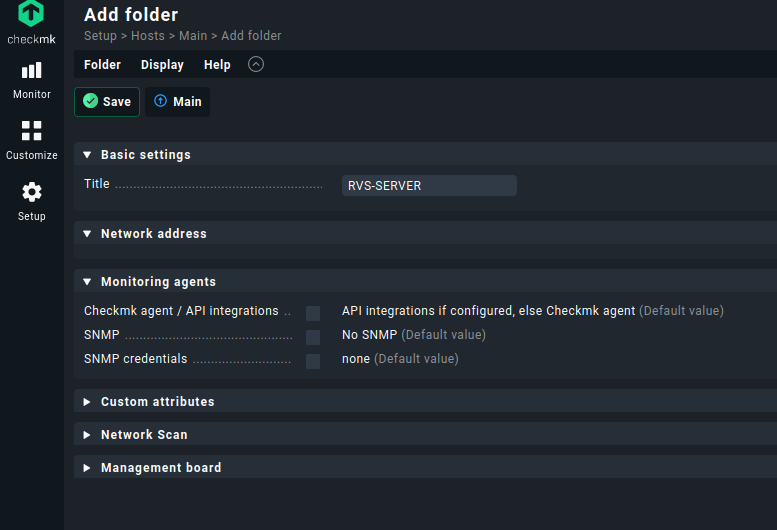Tick the SNMP attribute checkbox
This screenshot has width=777, height=530.
(x=313, y=337)
